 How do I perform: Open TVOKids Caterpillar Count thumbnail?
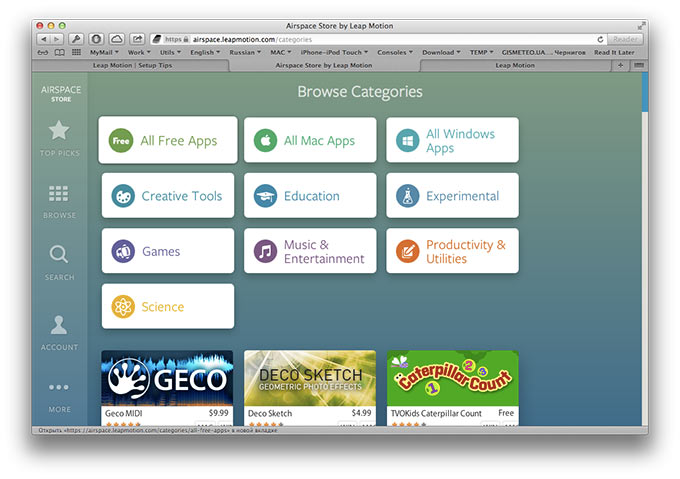[x=452, y=378]
